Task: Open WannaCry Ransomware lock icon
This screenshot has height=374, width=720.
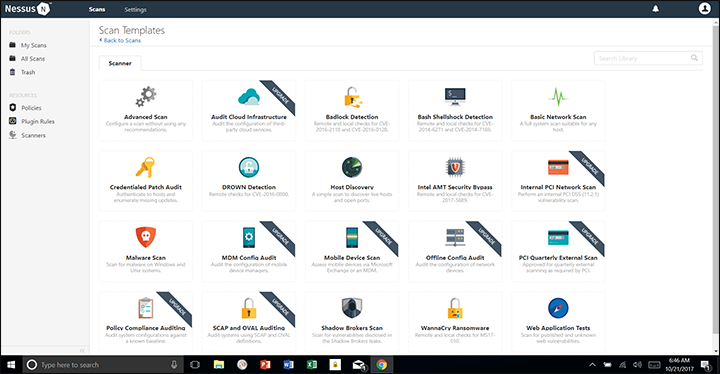Action: [455, 308]
